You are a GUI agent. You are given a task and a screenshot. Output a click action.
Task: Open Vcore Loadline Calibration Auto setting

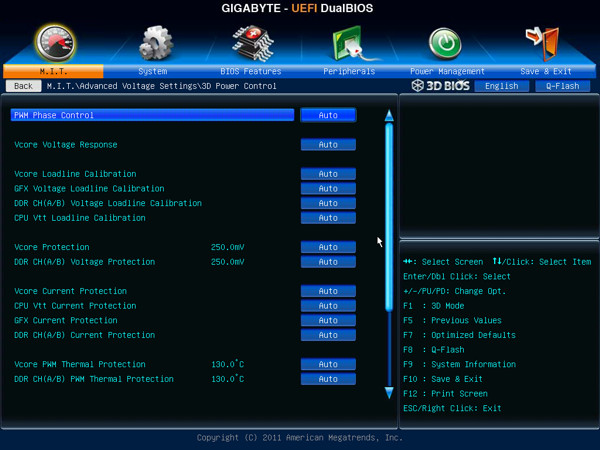click(x=328, y=174)
